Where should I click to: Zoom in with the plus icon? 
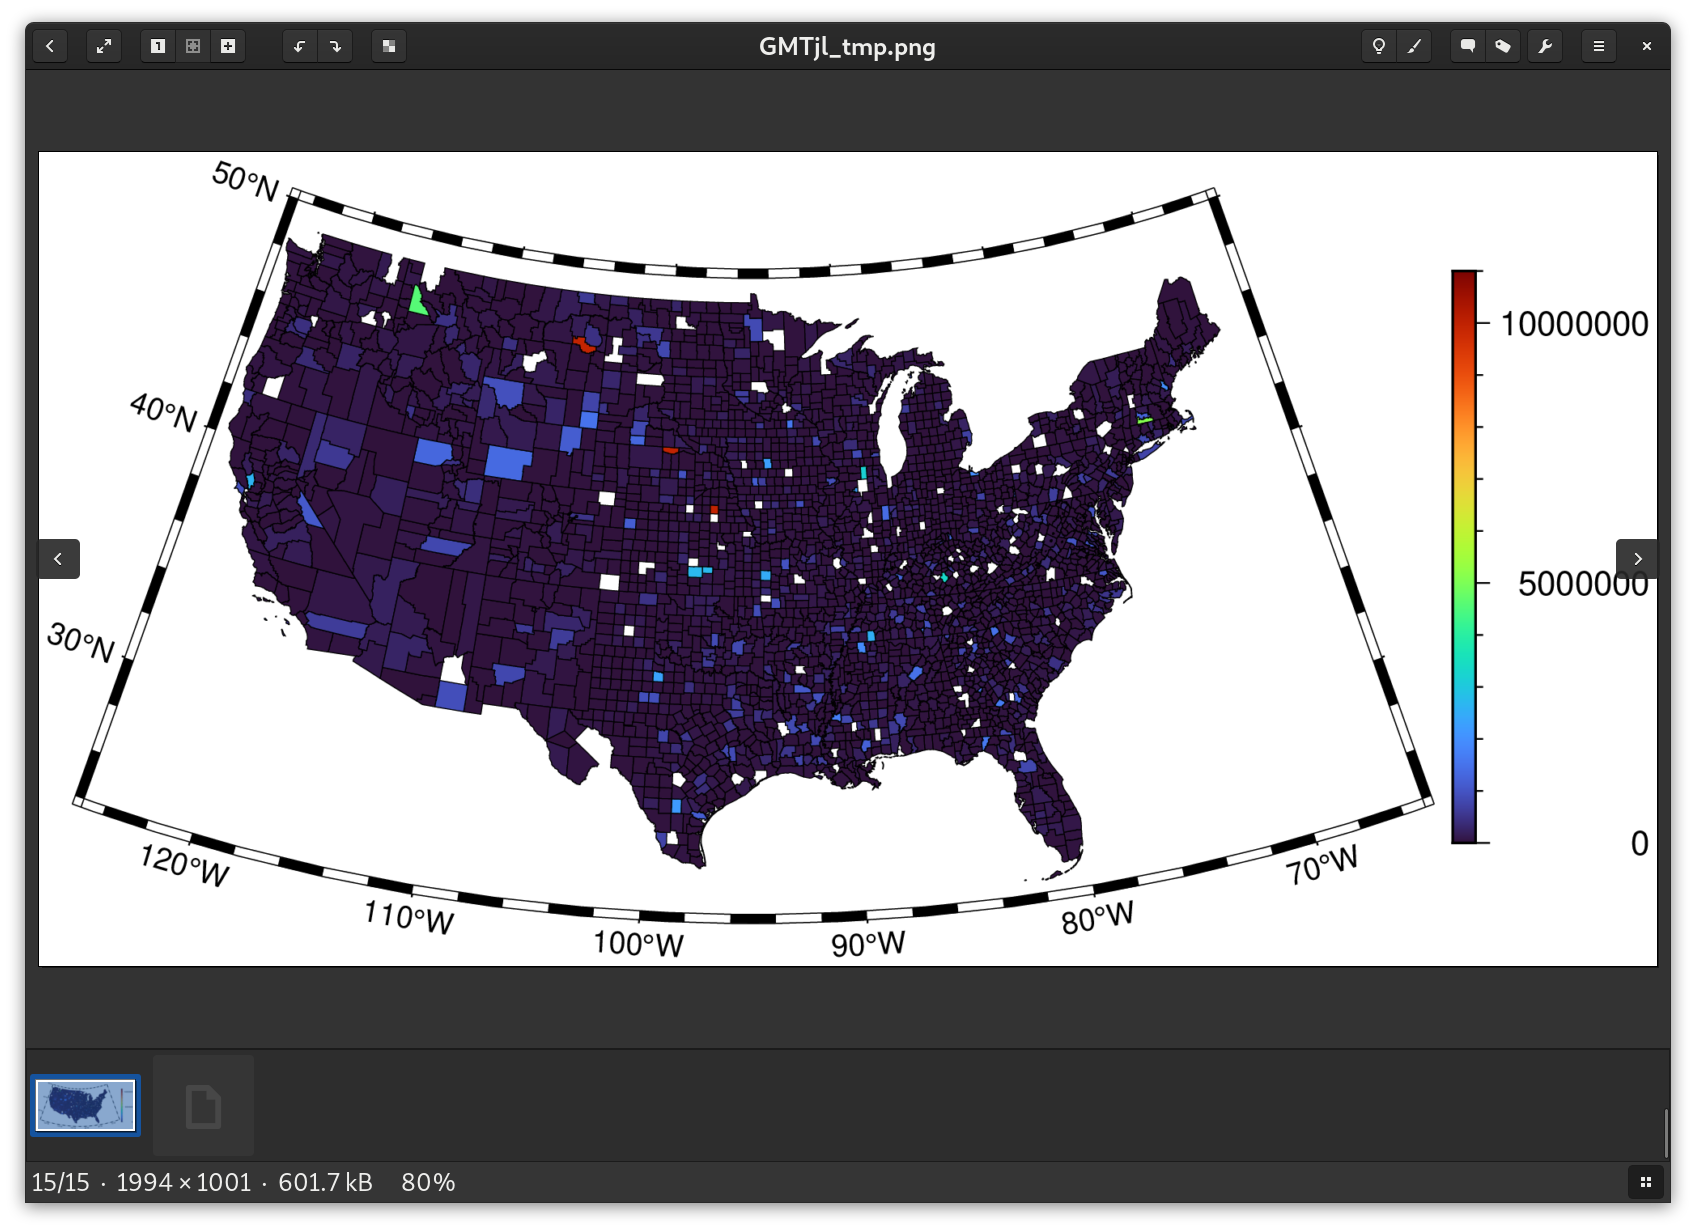click(x=228, y=46)
